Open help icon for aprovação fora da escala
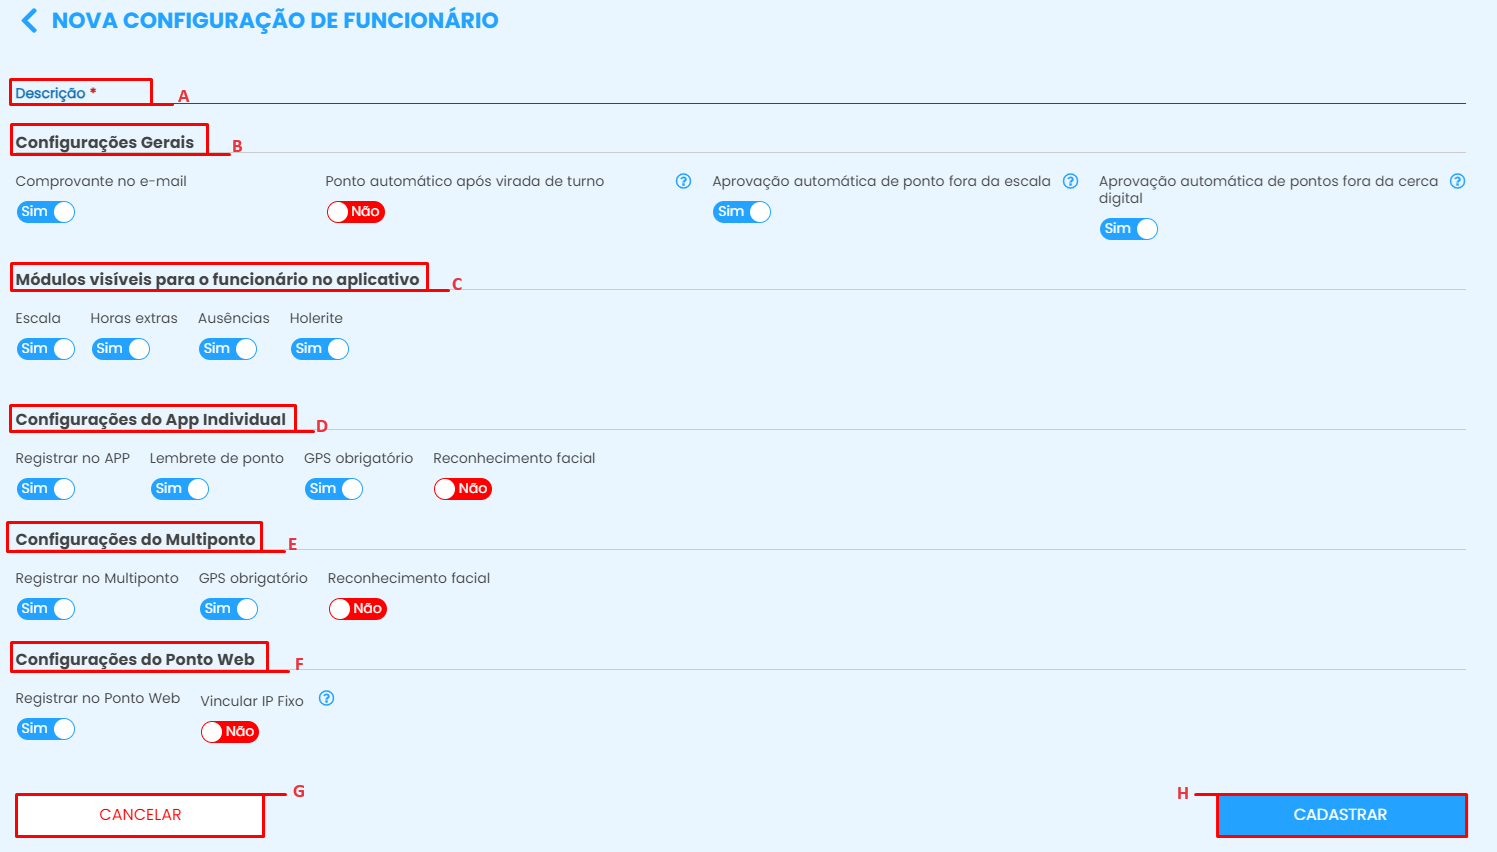1497x852 pixels. pyautogui.click(x=1070, y=181)
